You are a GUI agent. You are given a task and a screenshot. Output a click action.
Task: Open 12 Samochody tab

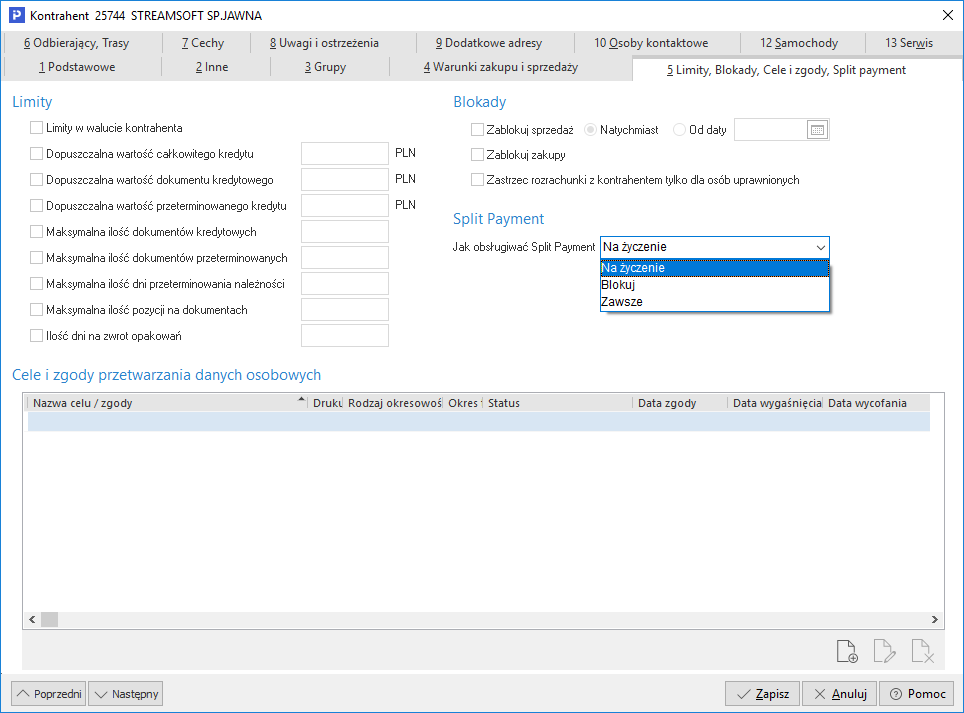coord(799,43)
